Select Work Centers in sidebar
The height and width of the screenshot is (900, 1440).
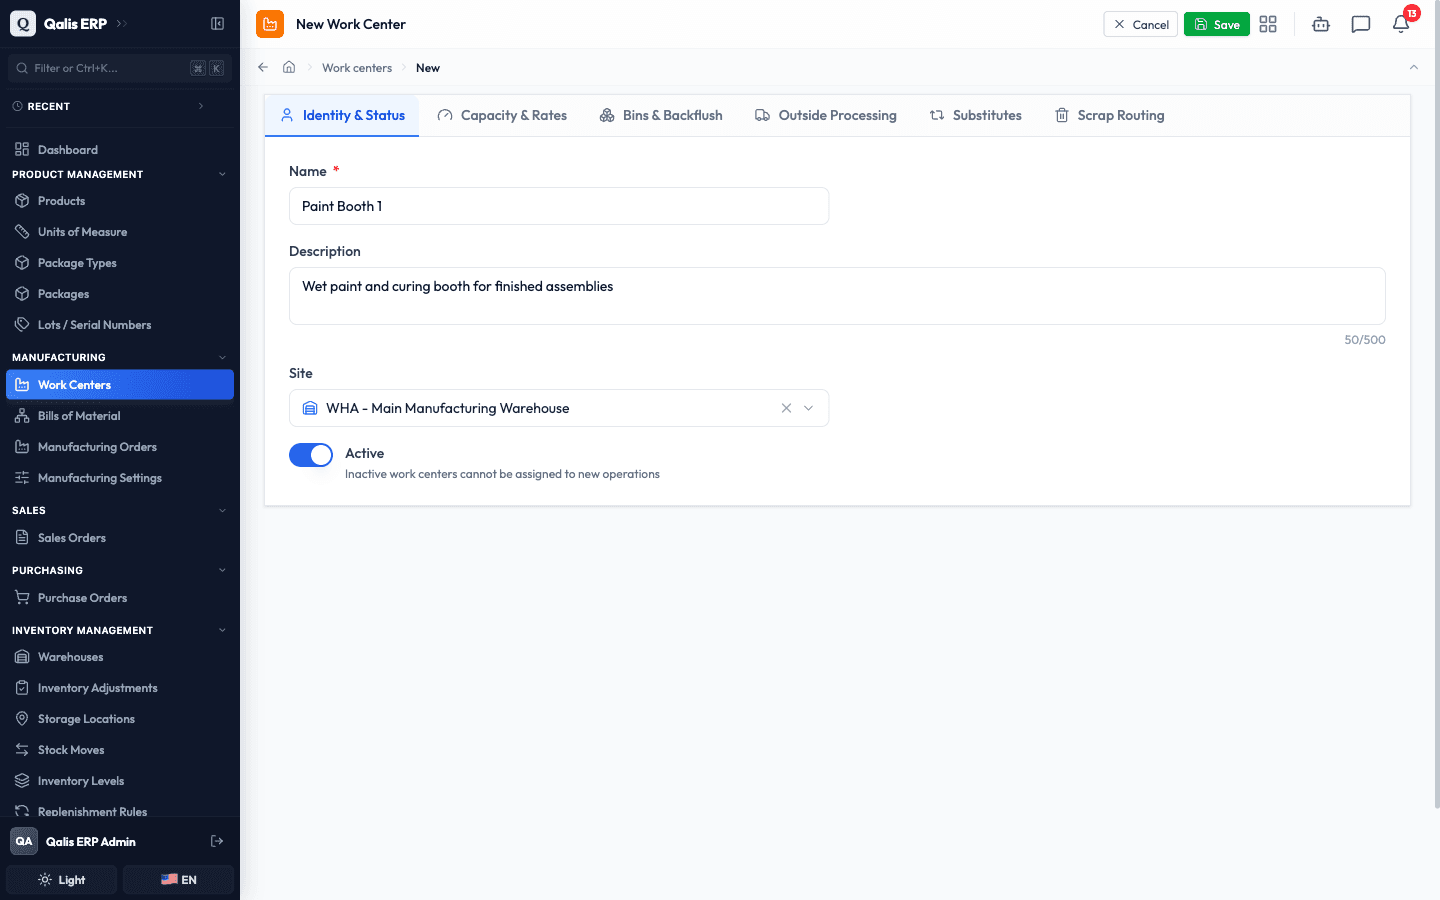(120, 385)
